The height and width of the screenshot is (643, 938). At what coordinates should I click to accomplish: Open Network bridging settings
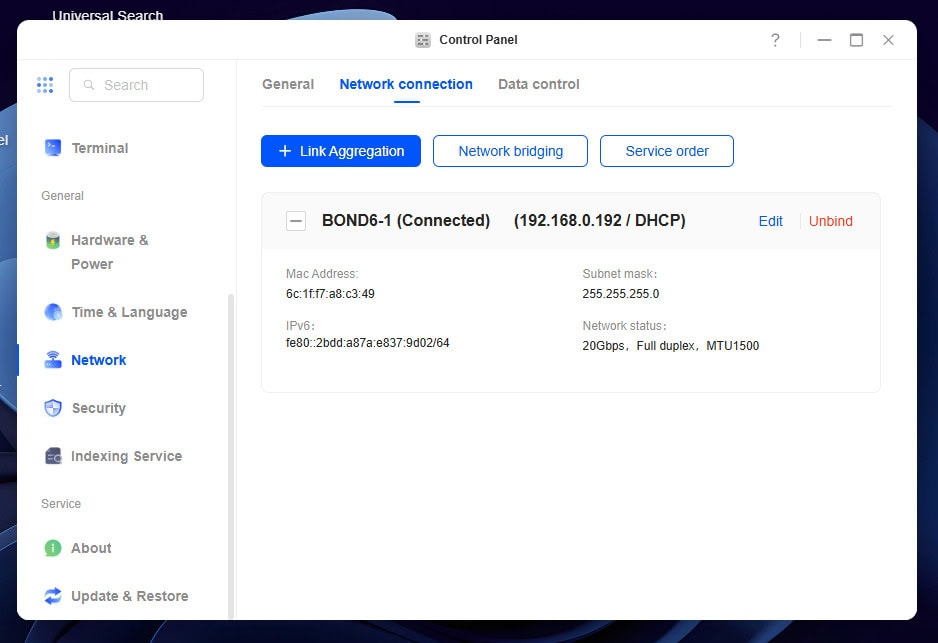(x=510, y=151)
